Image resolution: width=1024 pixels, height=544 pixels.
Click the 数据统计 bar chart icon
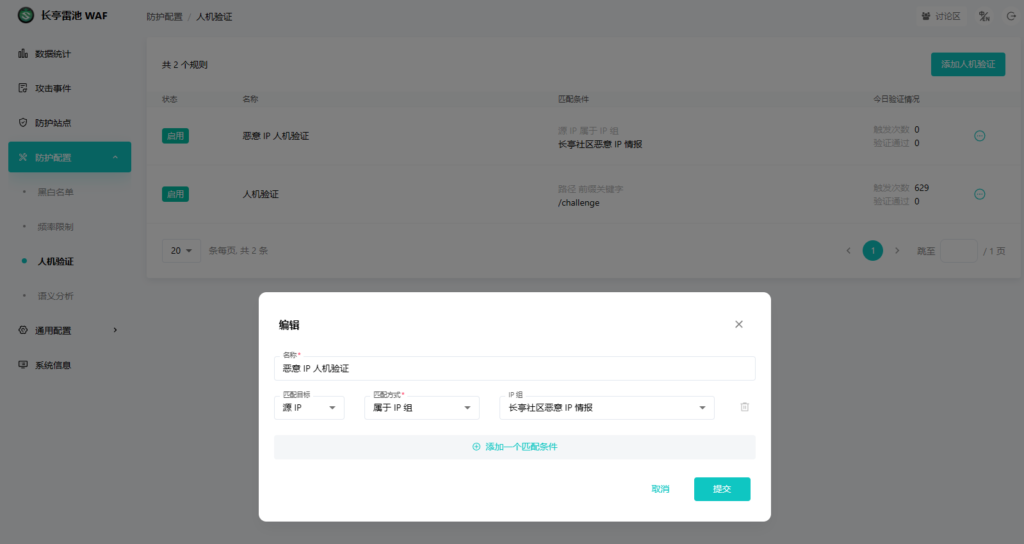[23, 54]
